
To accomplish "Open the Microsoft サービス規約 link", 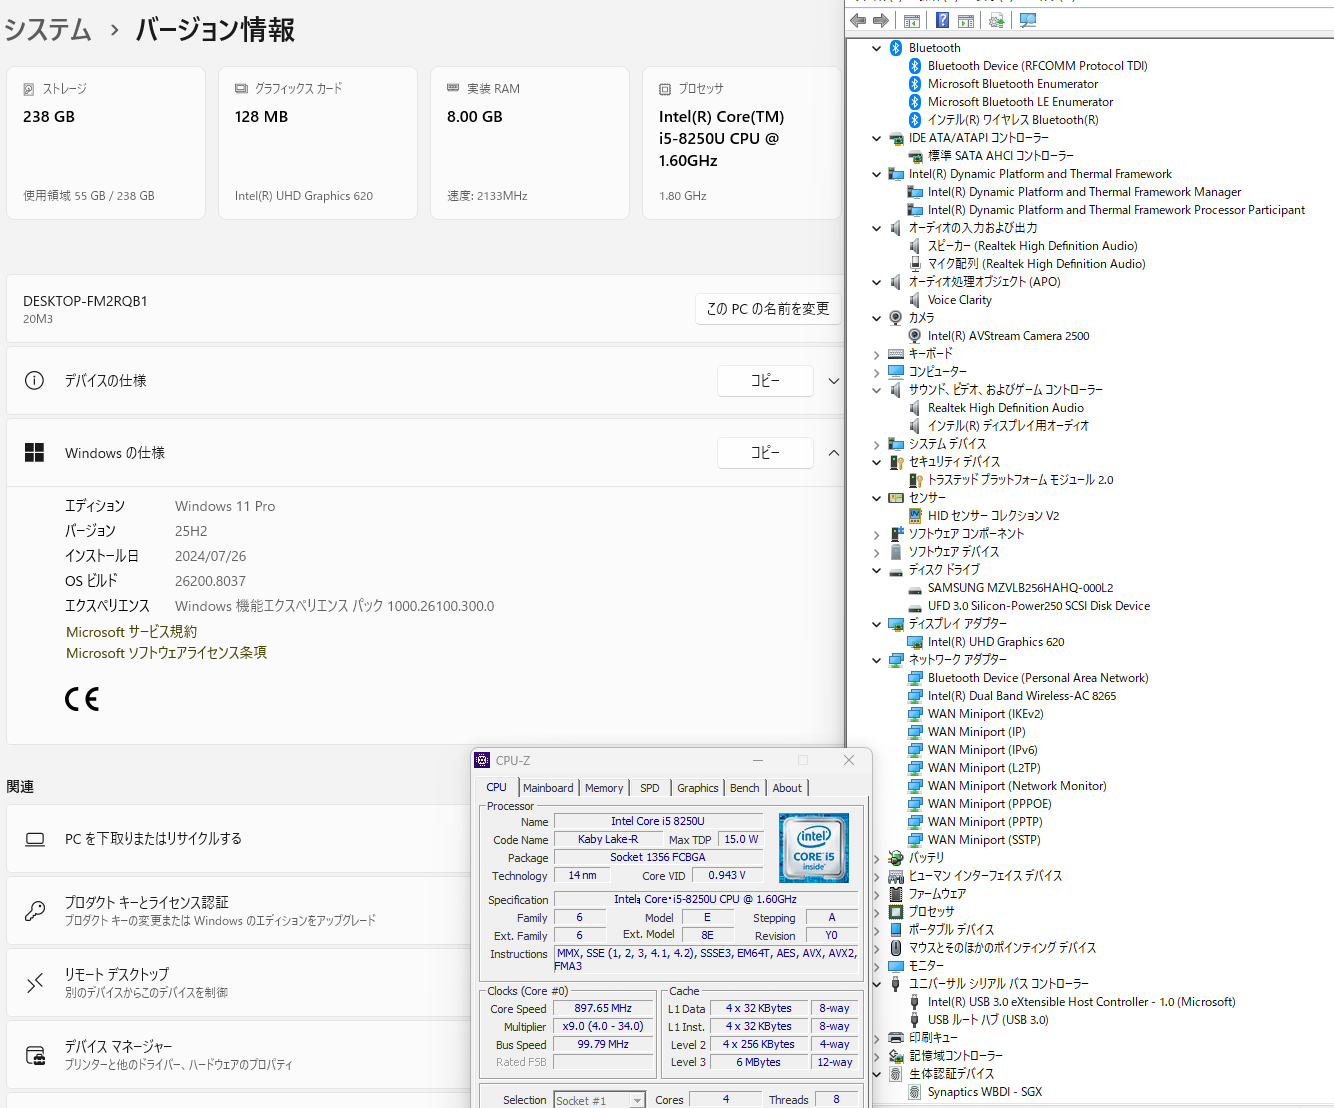I will (131, 632).
